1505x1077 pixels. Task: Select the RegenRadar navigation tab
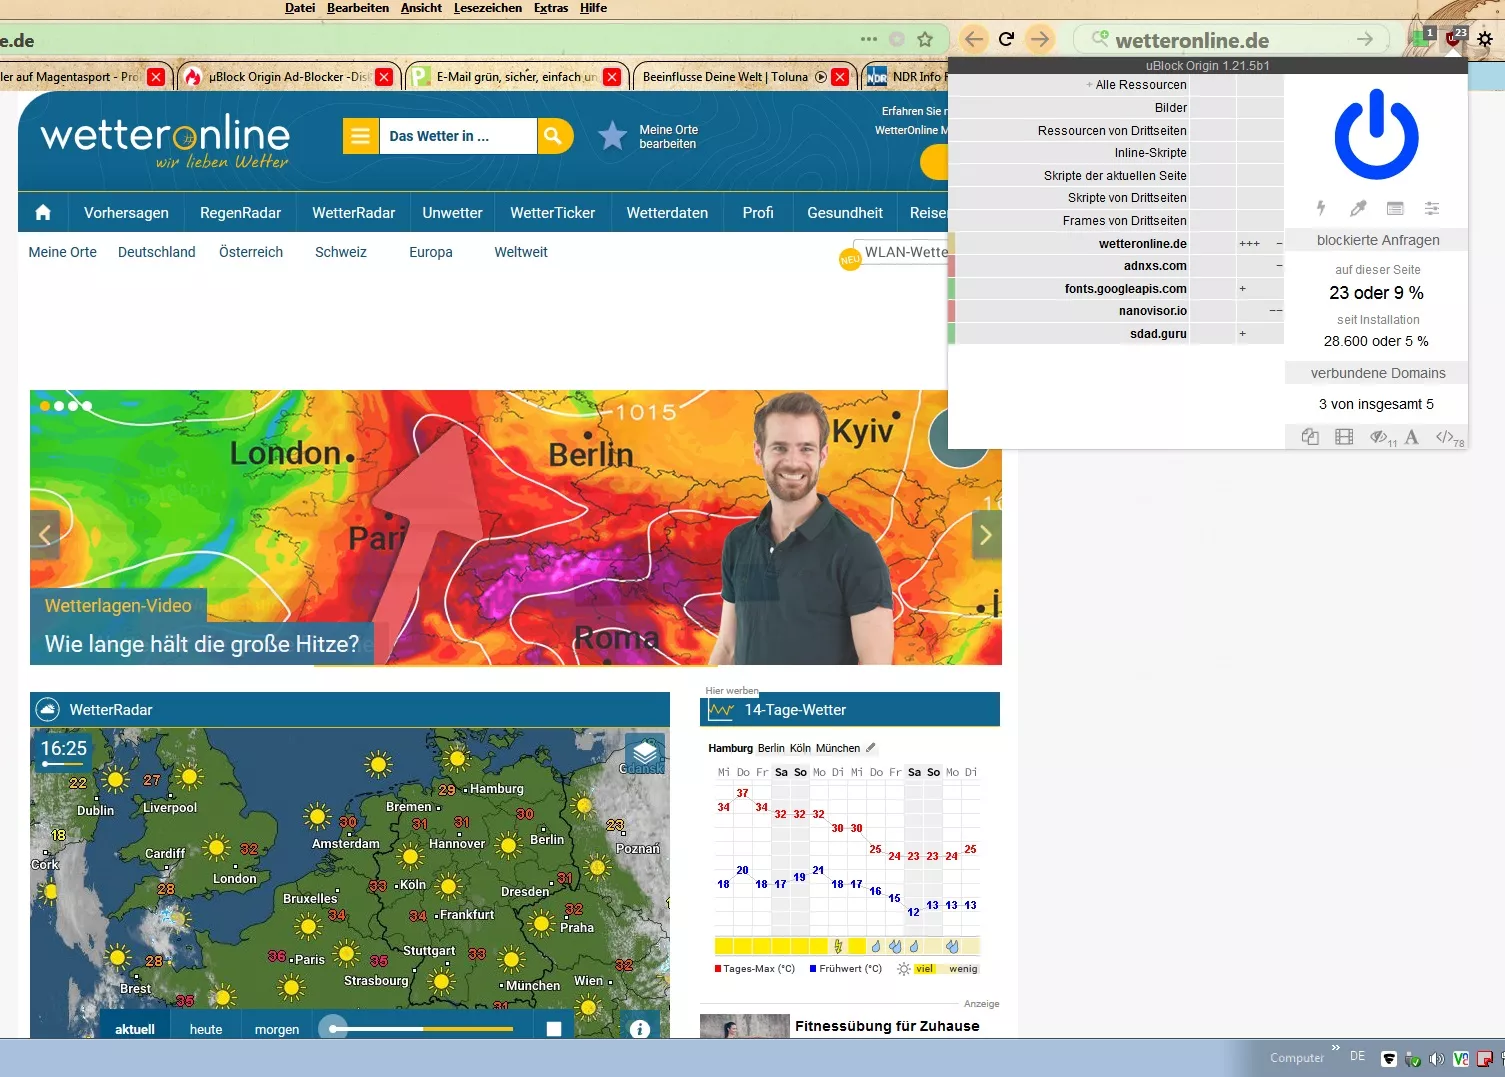(x=240, y=213)
